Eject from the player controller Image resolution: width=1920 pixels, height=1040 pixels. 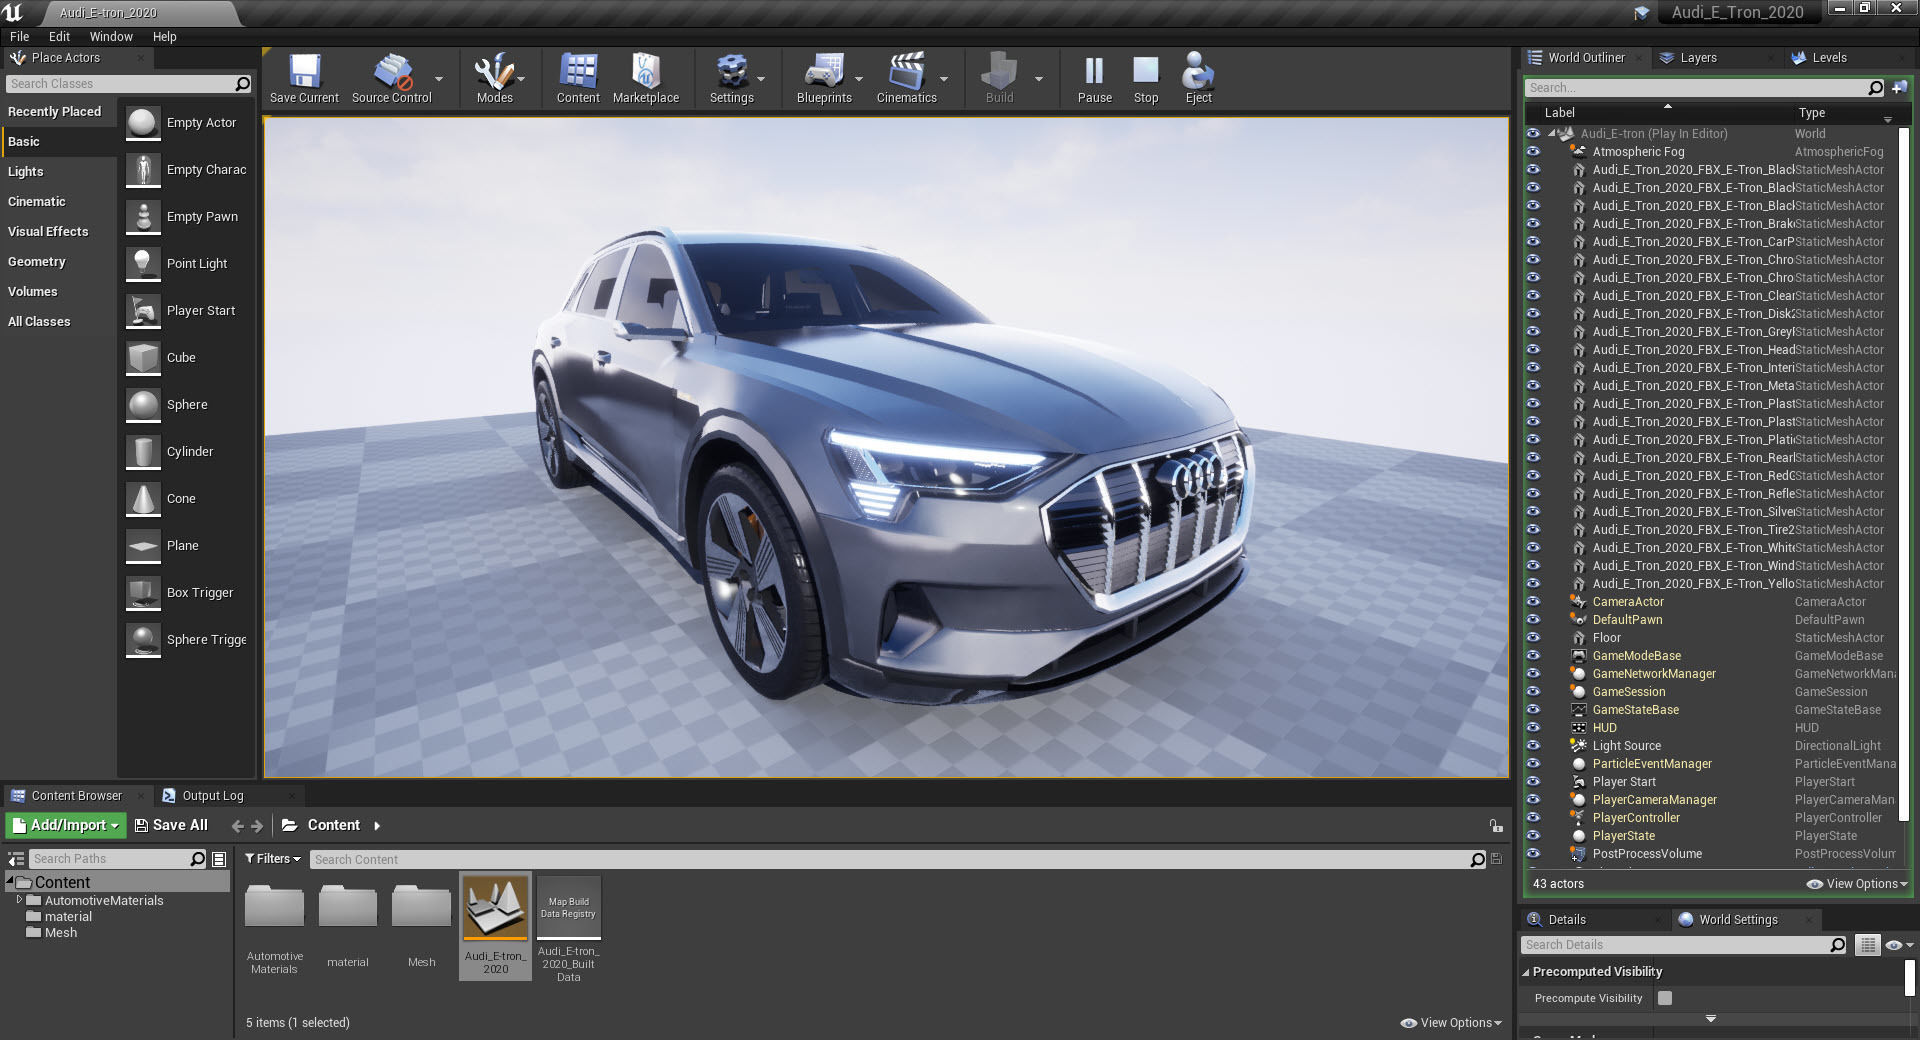[x=1198, y=72]
